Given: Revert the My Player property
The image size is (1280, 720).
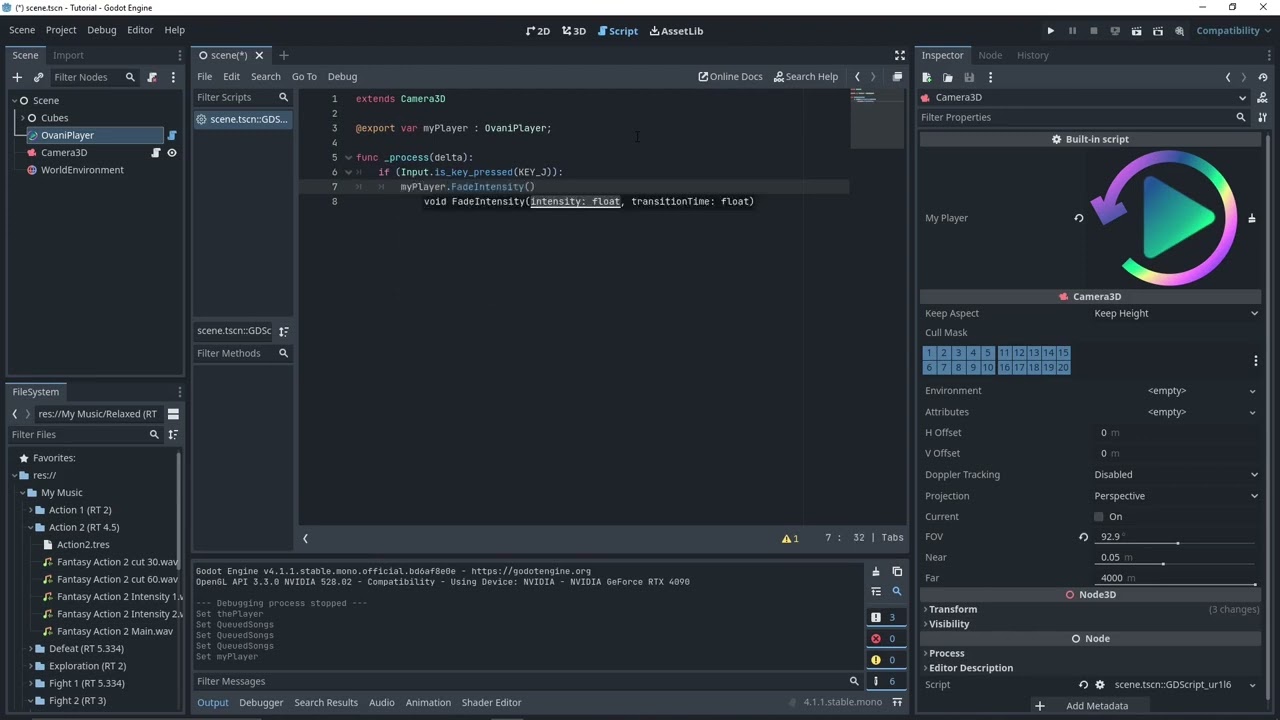Looking at the screenshot, I should pyautogui.click(x=1079, y=218).
